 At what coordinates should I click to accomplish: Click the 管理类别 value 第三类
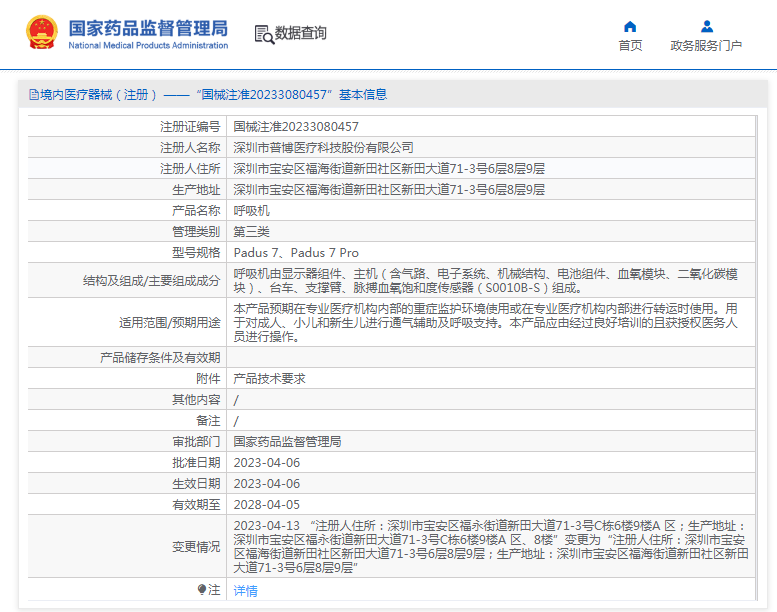point(252,232)
